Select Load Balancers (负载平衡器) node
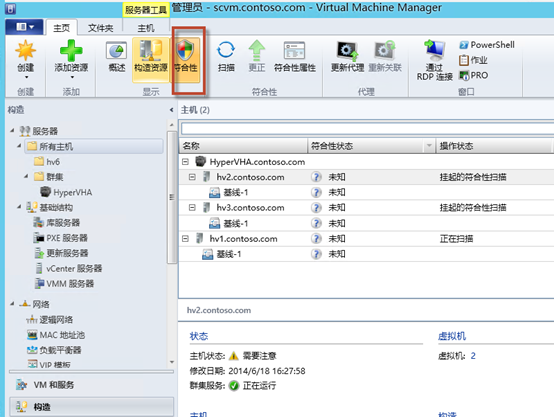 click(x=54, y=350)
